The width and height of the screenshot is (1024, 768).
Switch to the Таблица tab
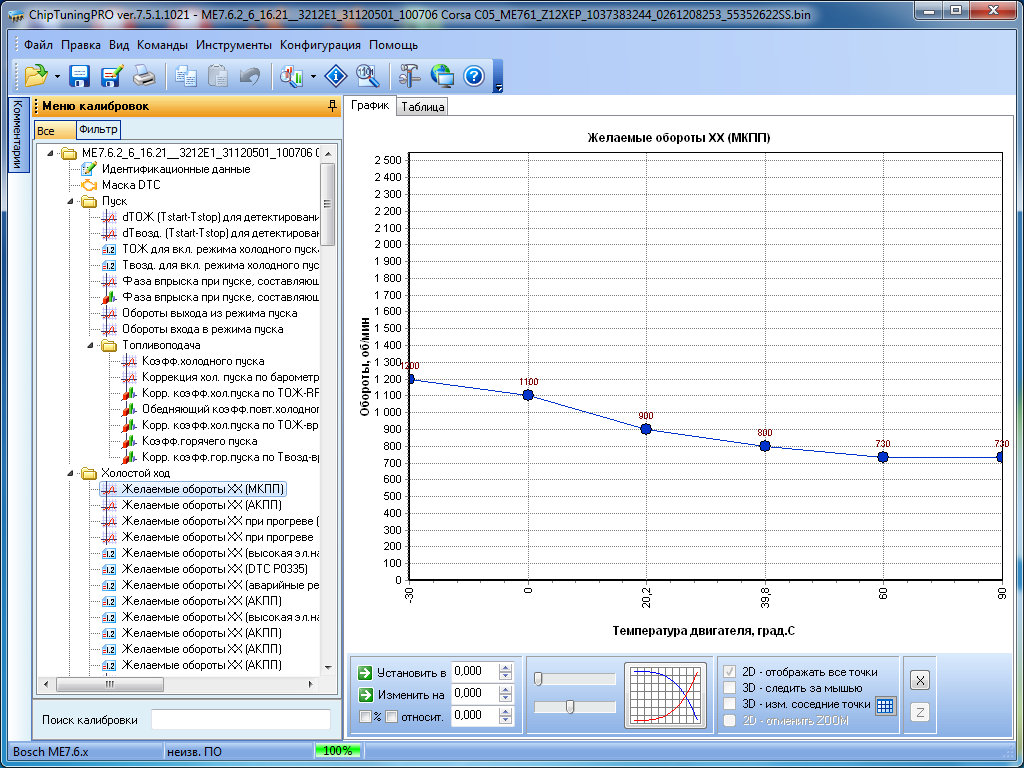point(422,107)
